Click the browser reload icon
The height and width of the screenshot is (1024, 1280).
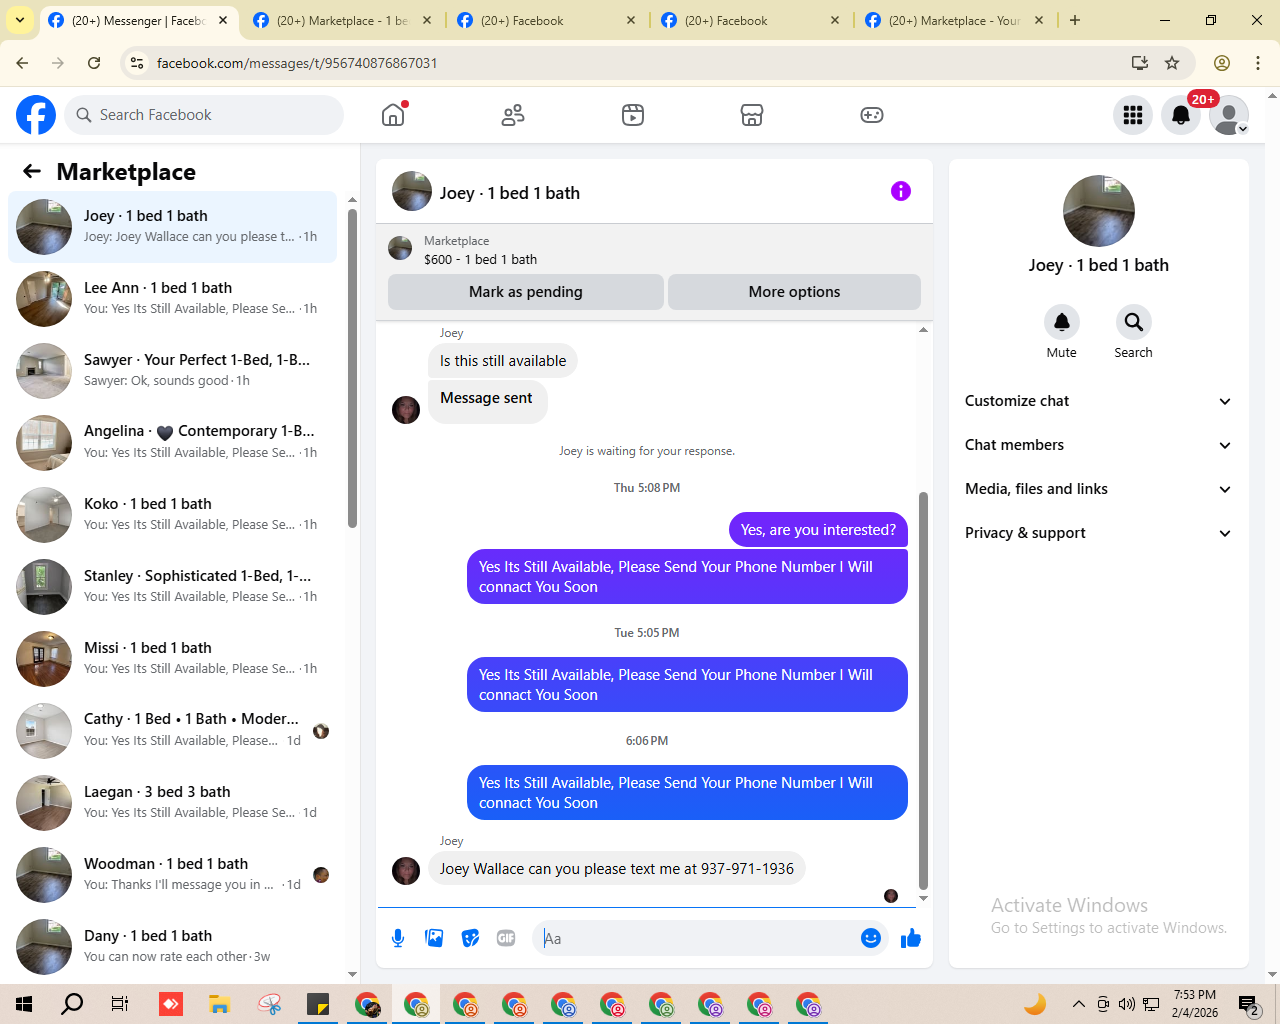94,63
